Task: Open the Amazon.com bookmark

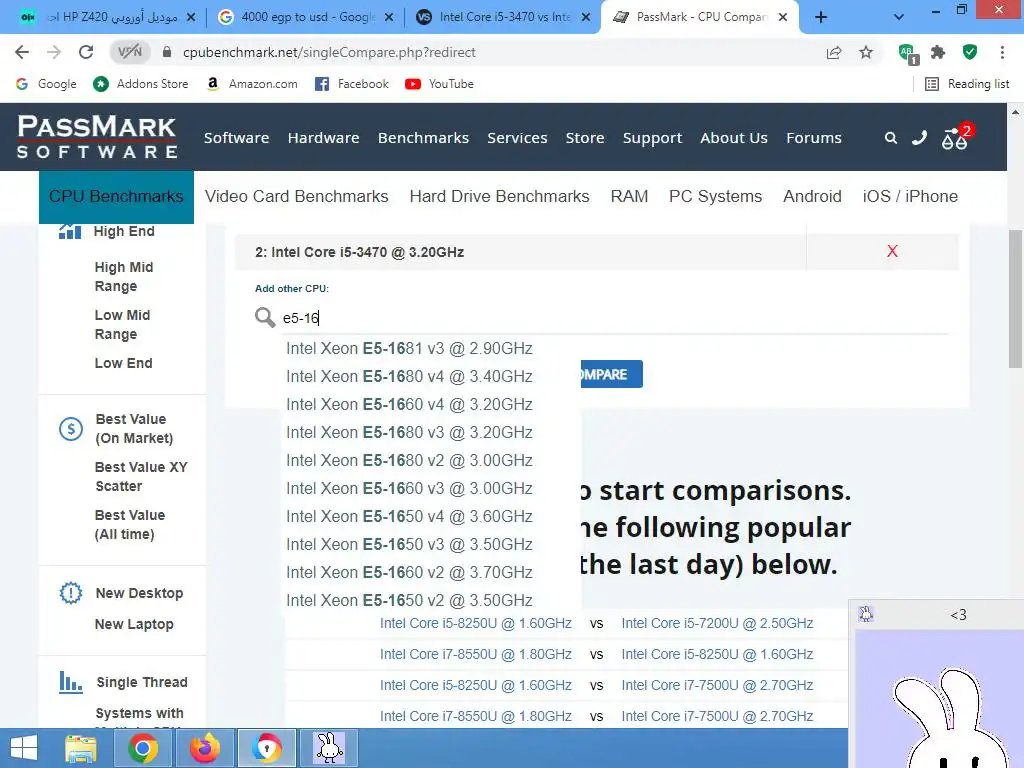Action: click(252, 84)
